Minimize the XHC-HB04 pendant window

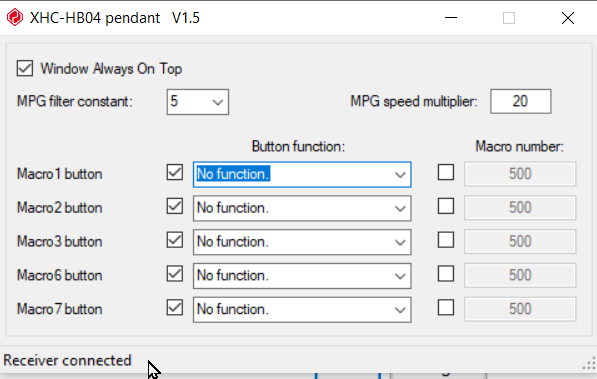click(451, 18)
